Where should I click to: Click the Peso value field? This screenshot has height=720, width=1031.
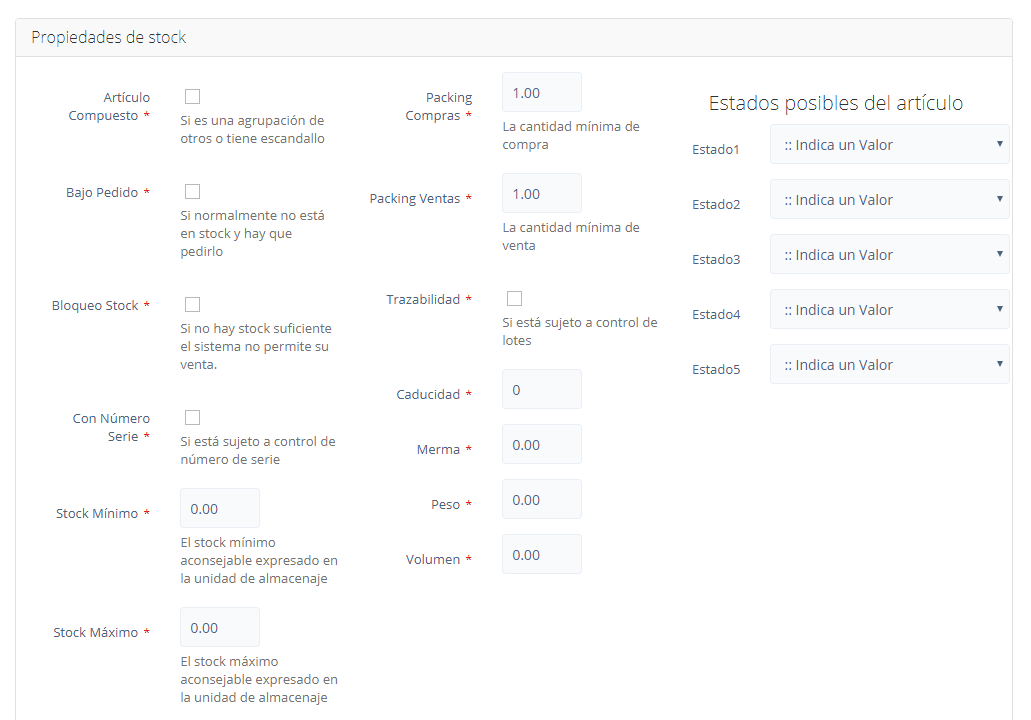coord(541,499)
